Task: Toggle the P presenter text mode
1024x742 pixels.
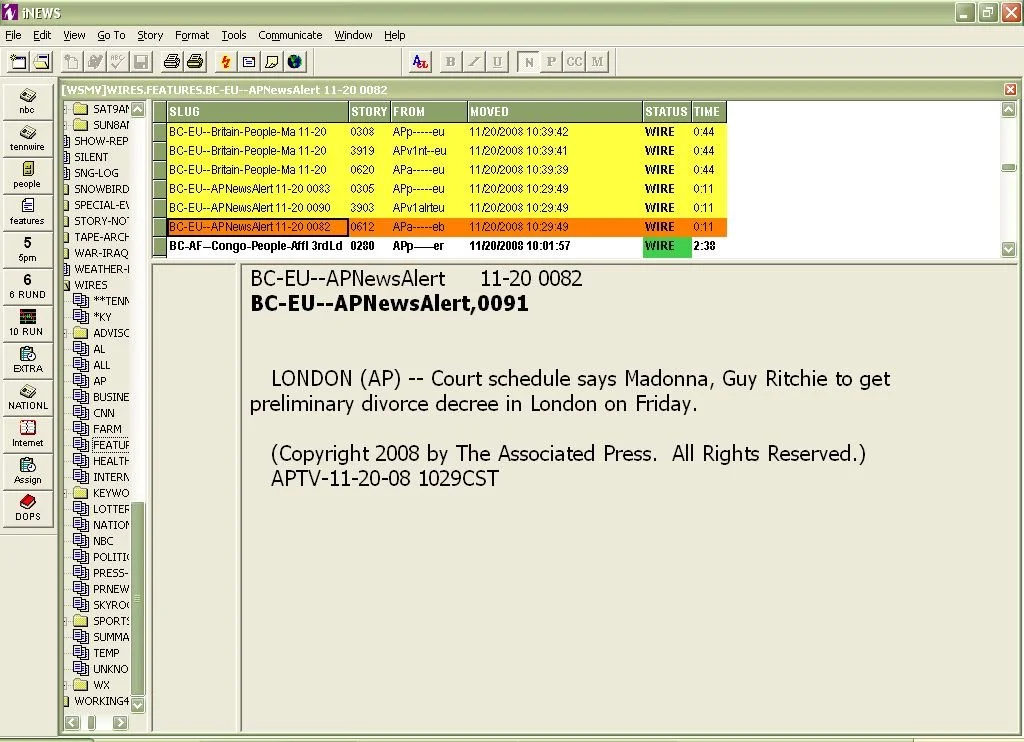Action: [x=551, y=62]
